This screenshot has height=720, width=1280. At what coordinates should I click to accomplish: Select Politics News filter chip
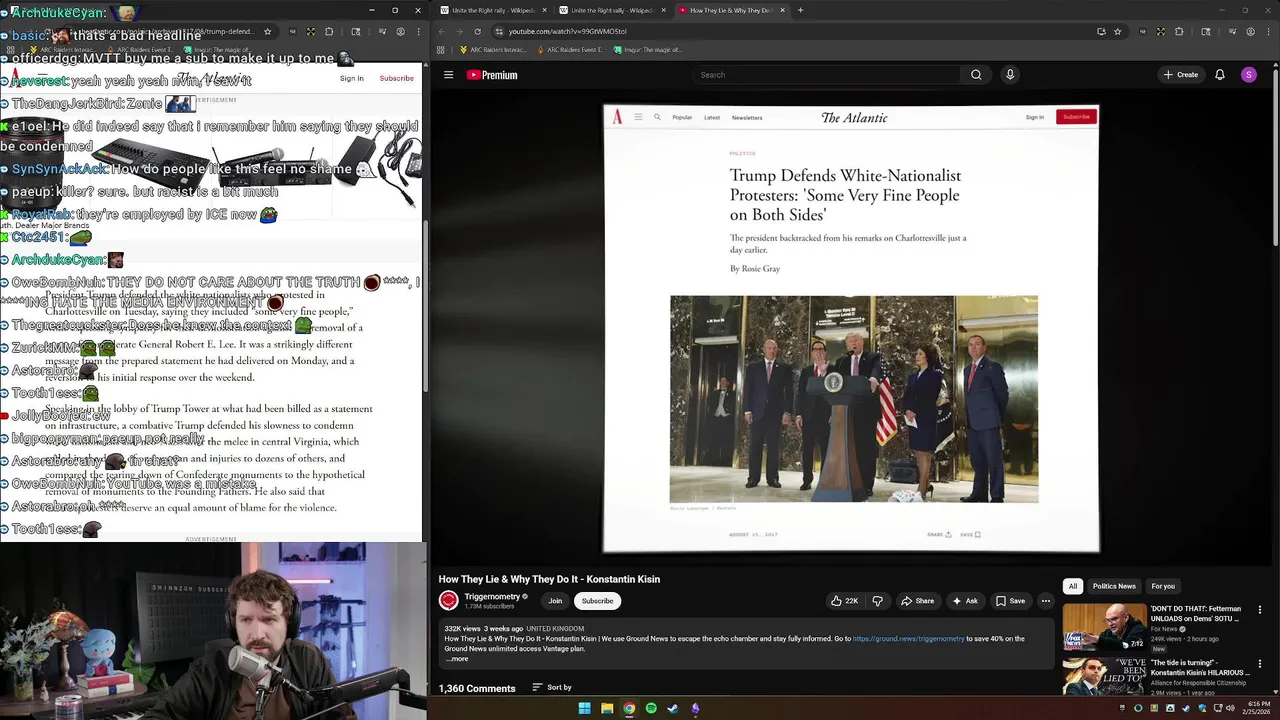[x=1114, y=586]
